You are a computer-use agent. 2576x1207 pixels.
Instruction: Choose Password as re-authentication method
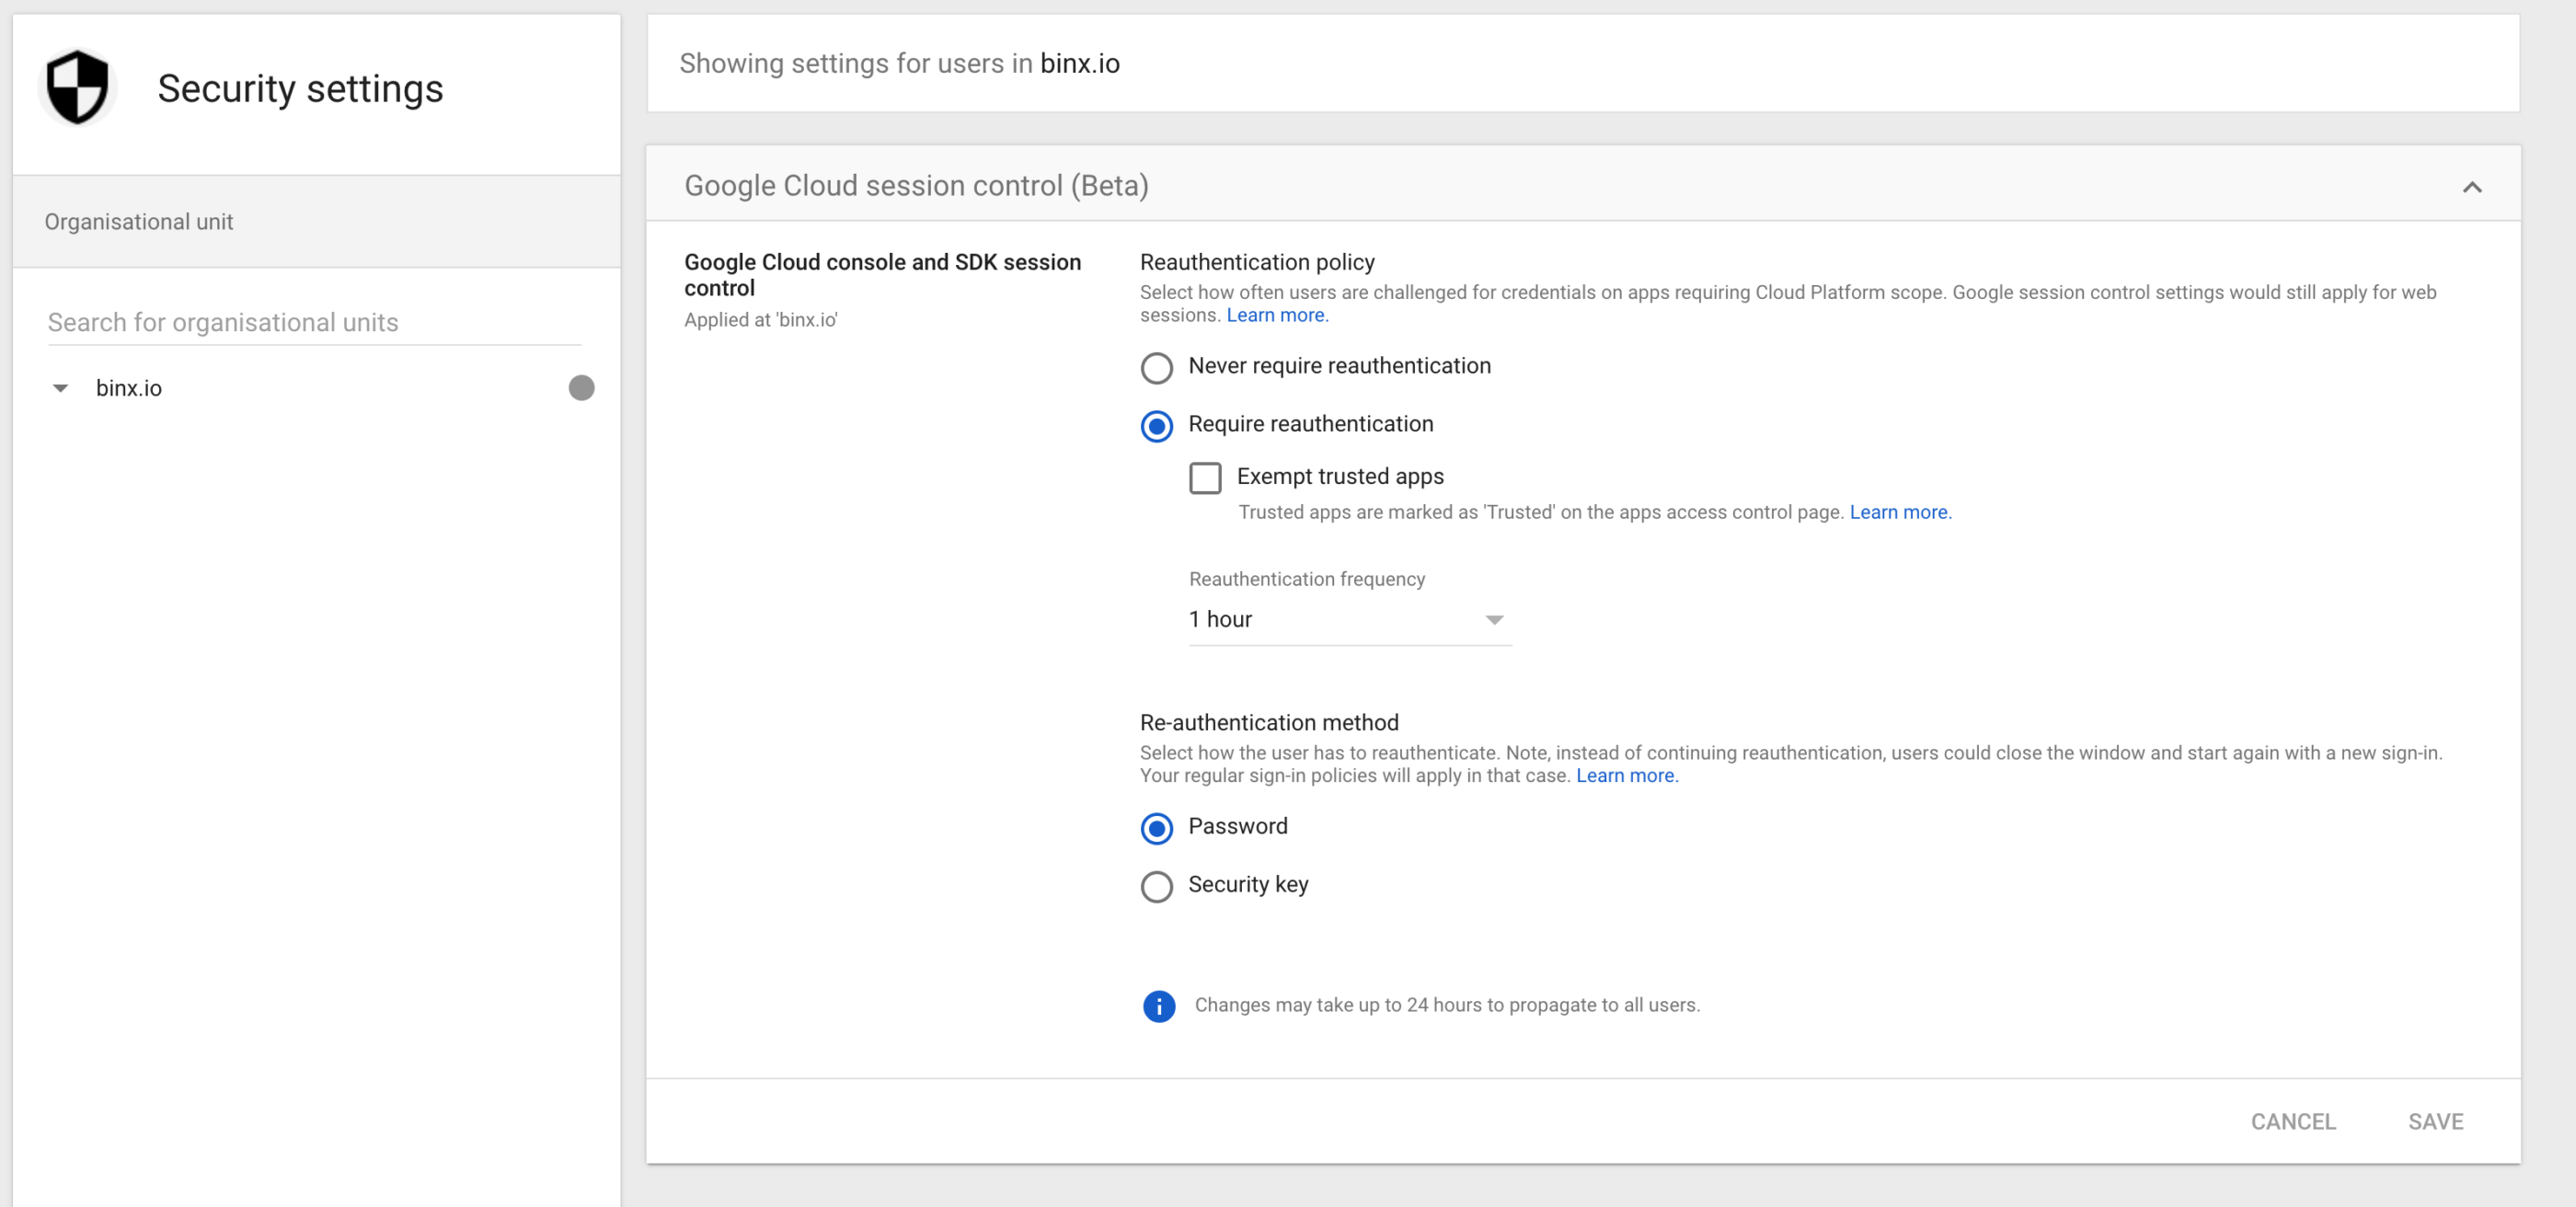point(1156,828)
